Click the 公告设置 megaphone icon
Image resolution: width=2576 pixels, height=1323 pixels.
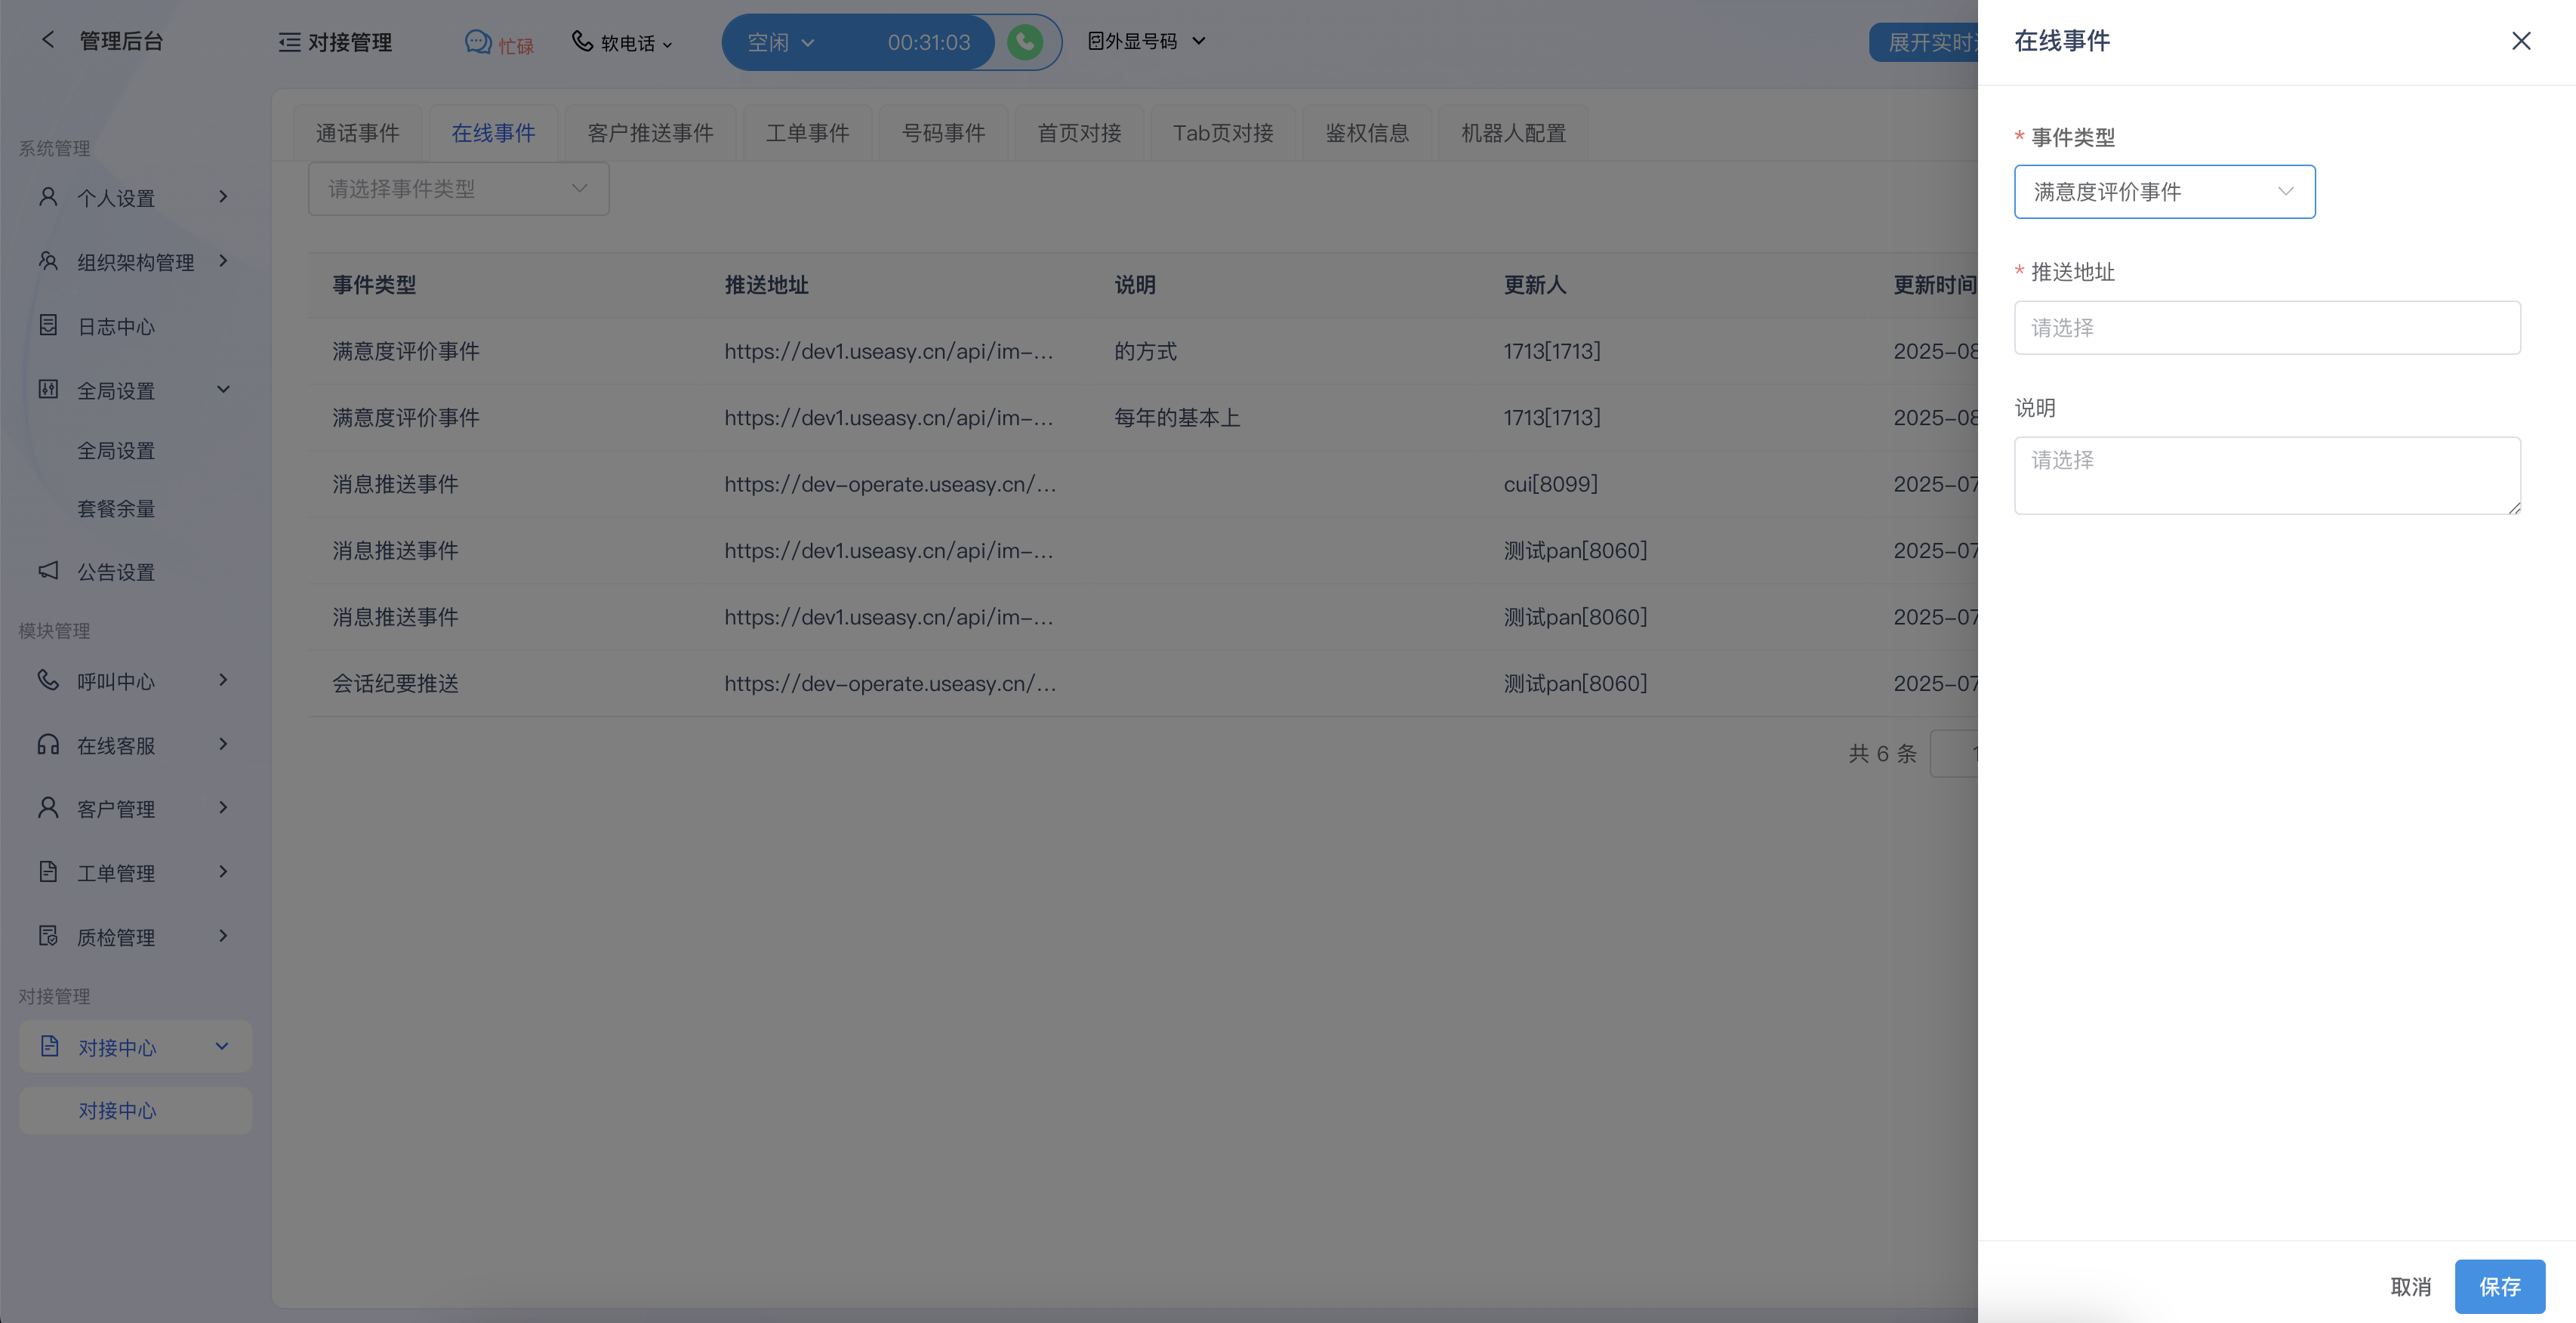click(48, 570)
